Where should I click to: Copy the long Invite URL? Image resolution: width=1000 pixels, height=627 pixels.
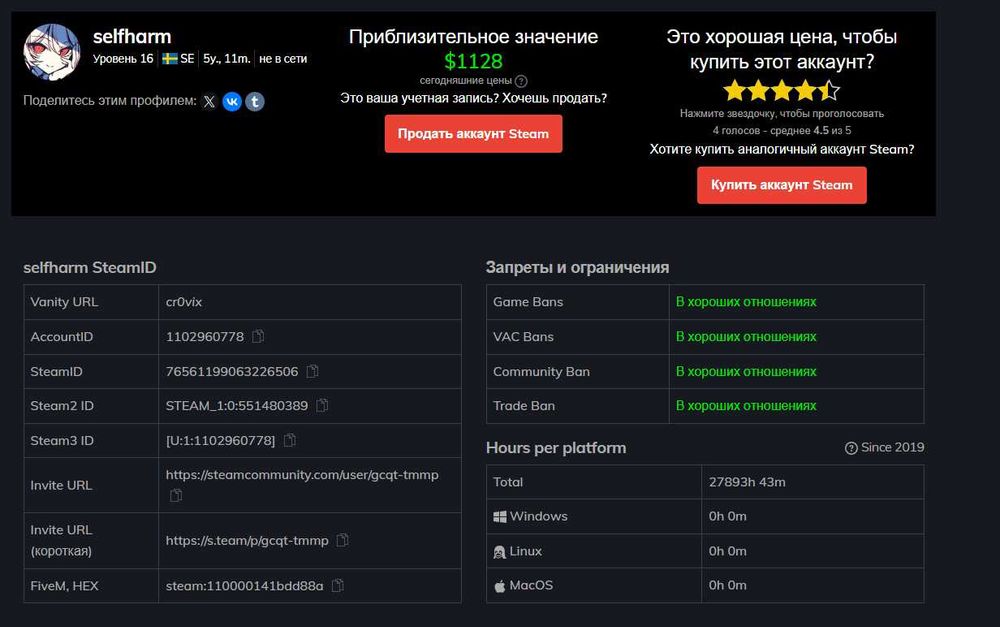tap(176, 495)
